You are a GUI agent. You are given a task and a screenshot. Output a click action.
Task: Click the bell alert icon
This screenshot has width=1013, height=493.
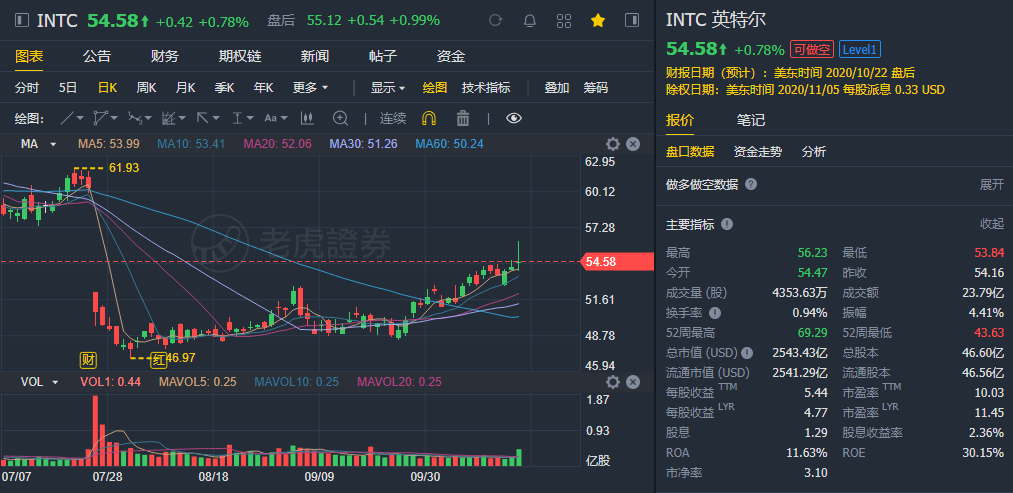[x=530, y=21]
